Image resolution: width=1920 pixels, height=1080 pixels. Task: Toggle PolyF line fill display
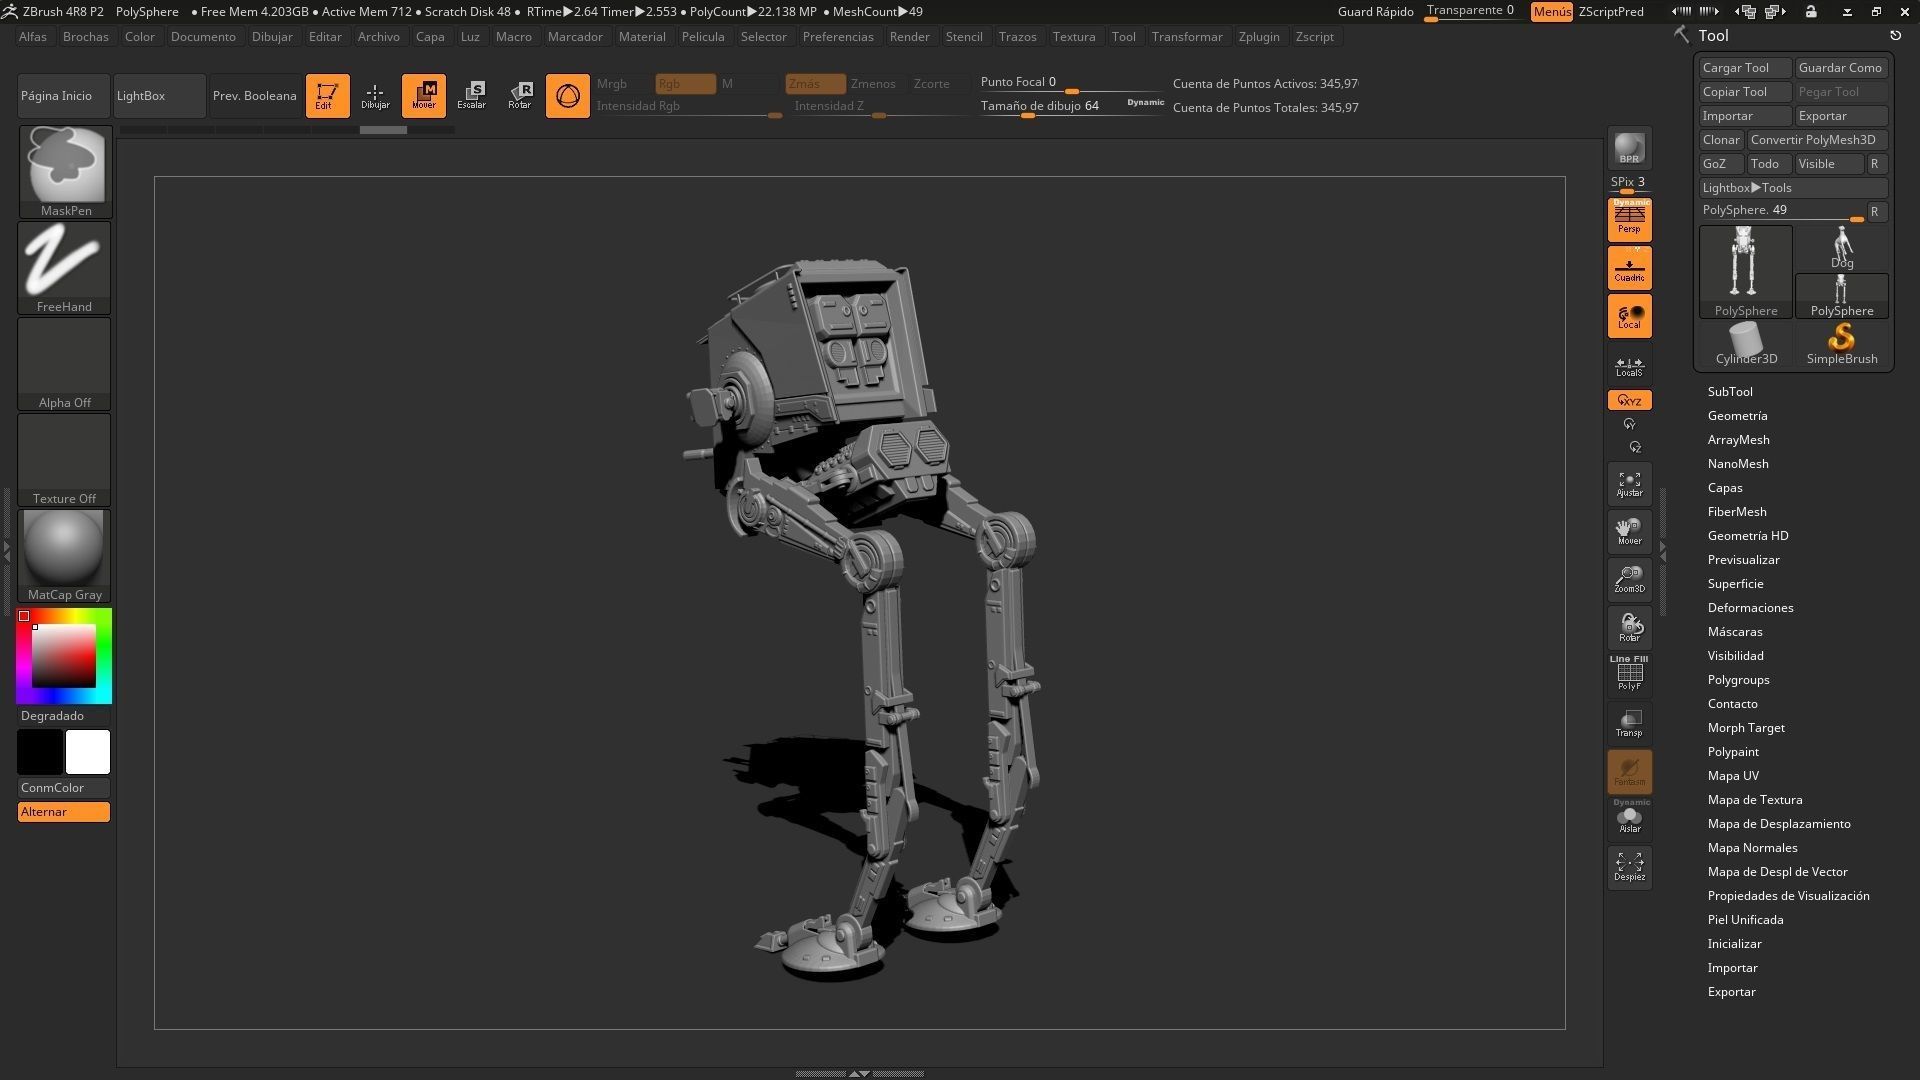coord(1629,674)
